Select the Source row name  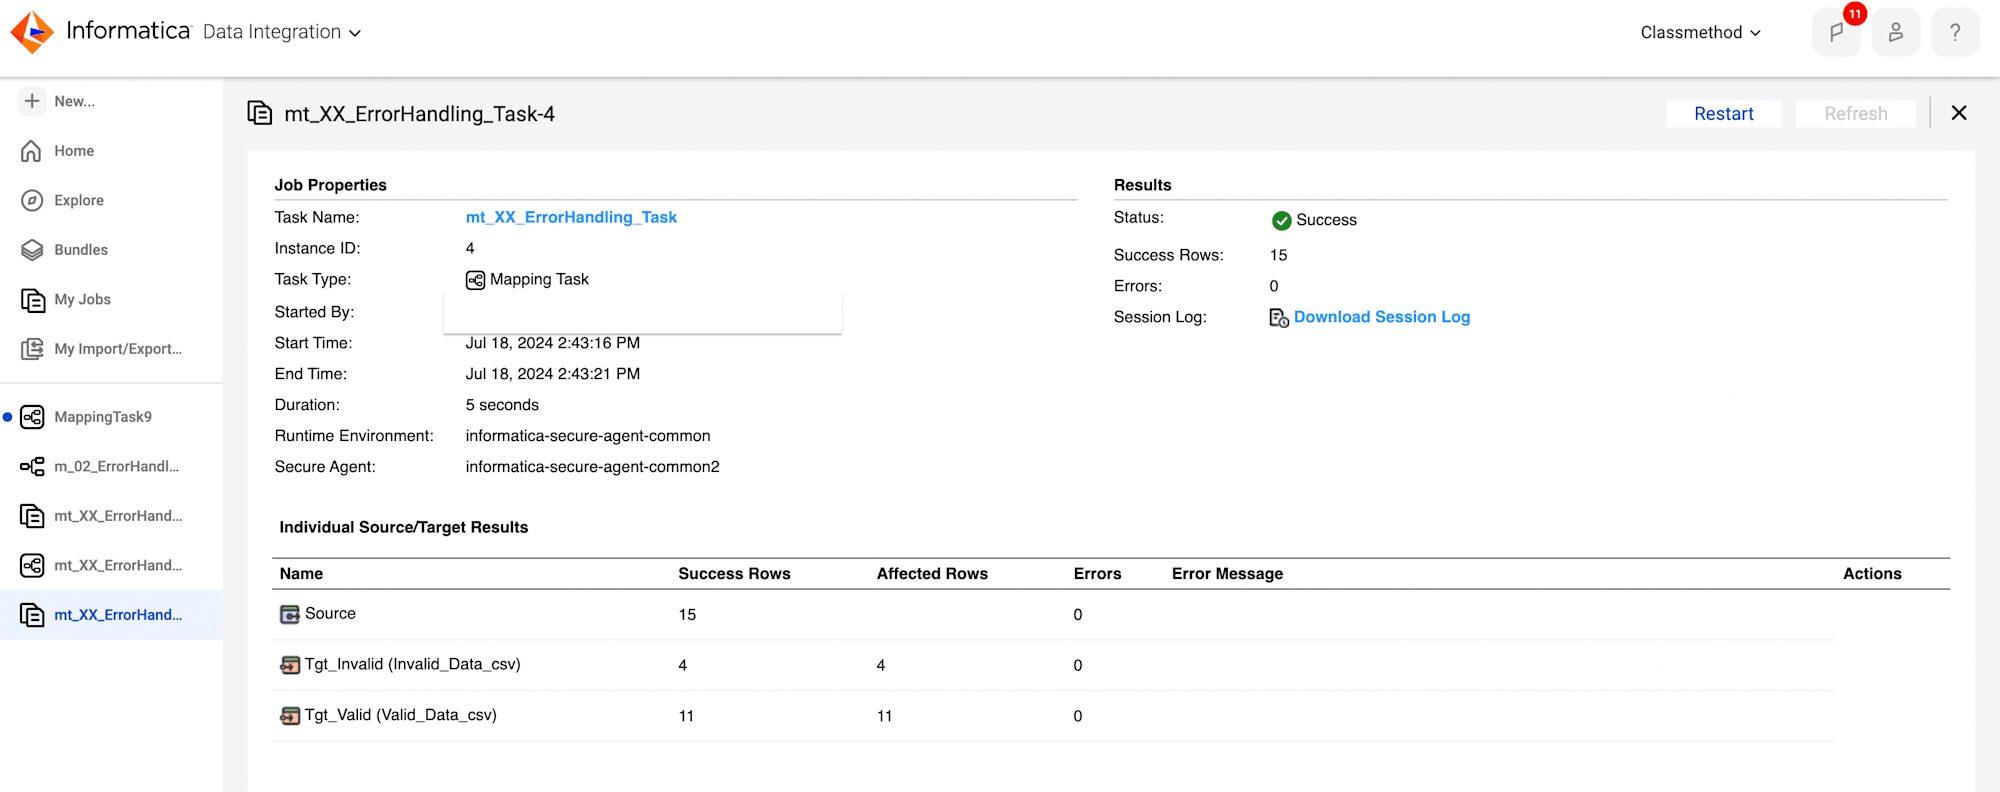(330, 614)
